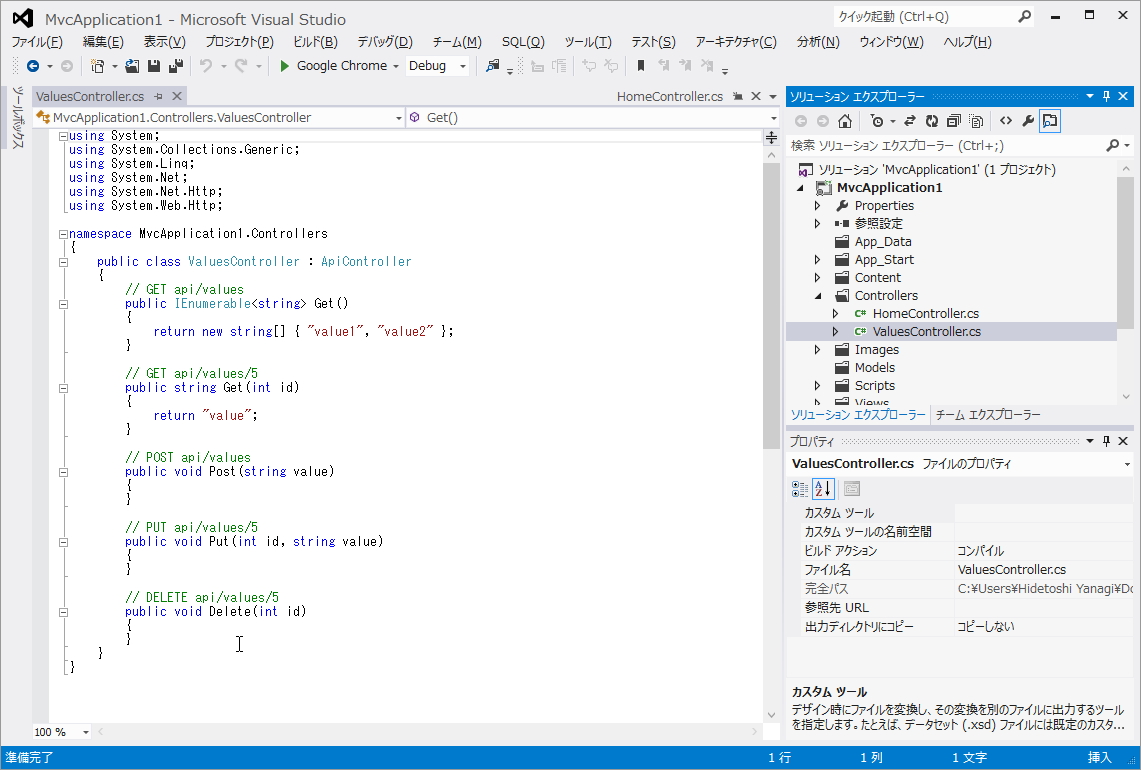The height and width of the screenshot is (770, 1141).
Task: Click the Open File icon in the toolbar
Action: pyautogui.click(x=132, y=66)
